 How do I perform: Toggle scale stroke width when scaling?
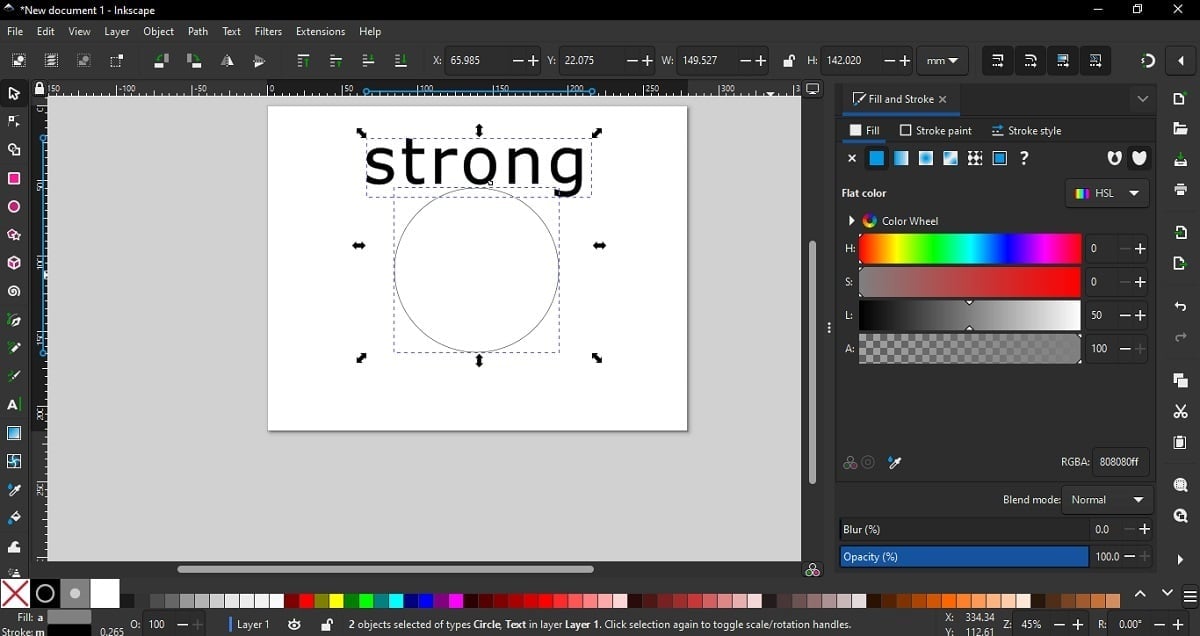[x=997, y=60]
